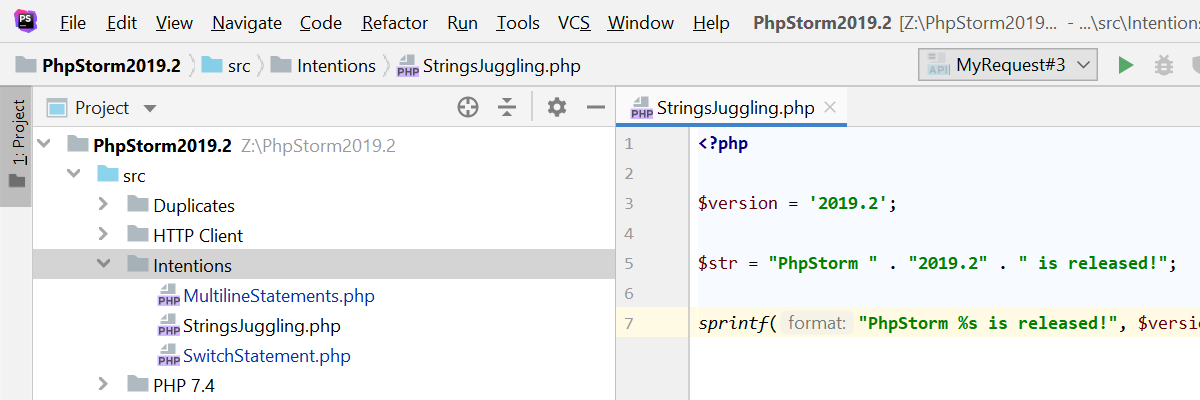Select SwitchStatement.php in the project tree
This screenshot has height=400, width=1200.
(x=266, y=356)
